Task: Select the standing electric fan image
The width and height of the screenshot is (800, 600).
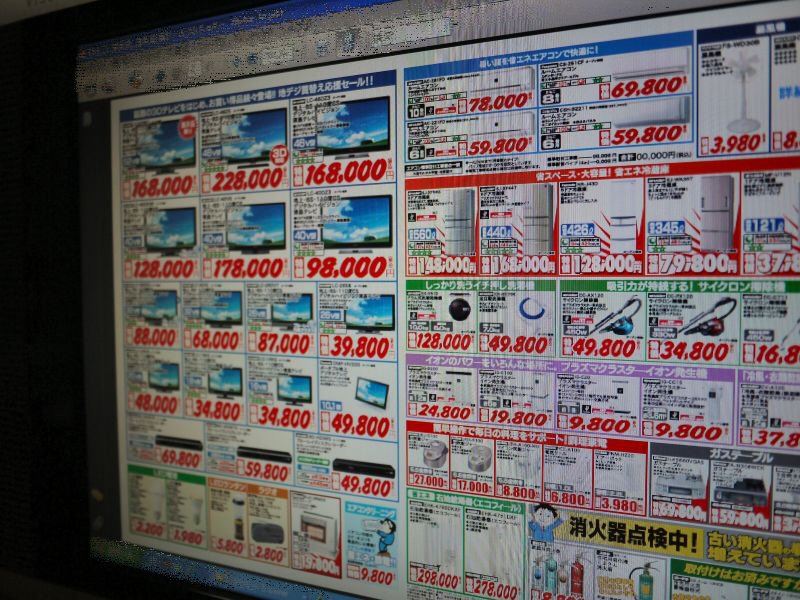Action: pos(742,91)
